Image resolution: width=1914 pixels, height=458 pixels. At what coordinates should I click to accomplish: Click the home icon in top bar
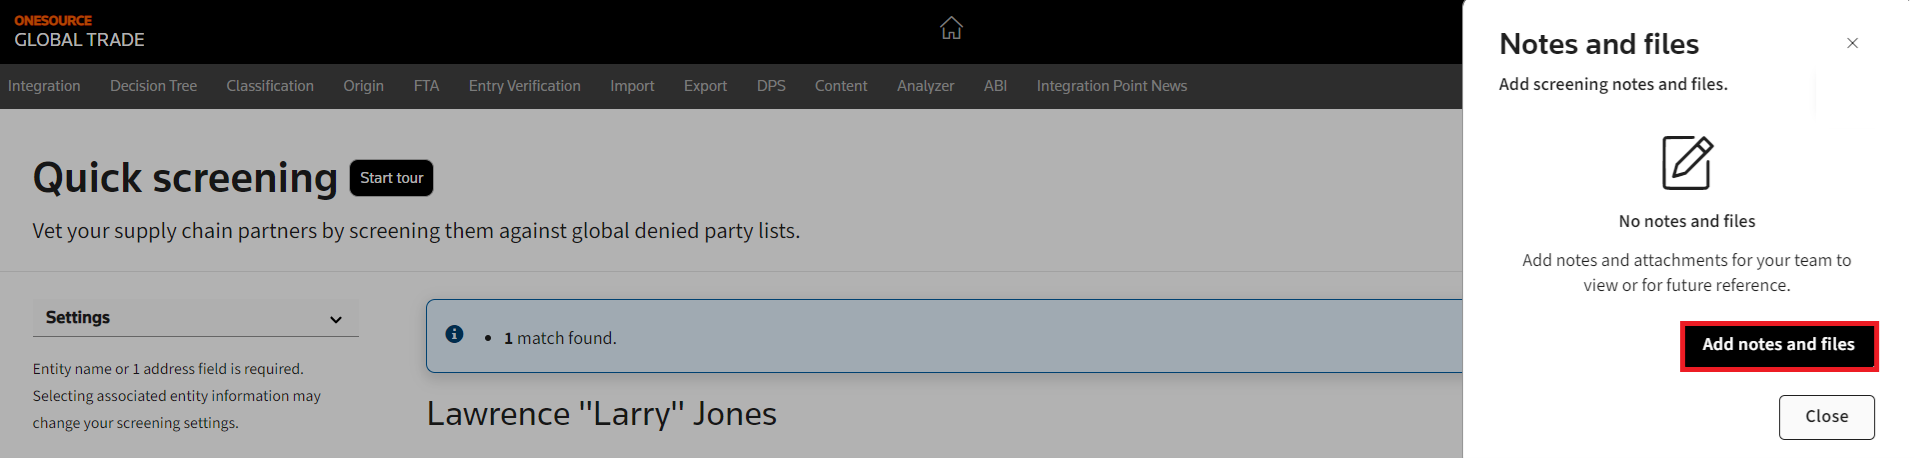point(951,28)
